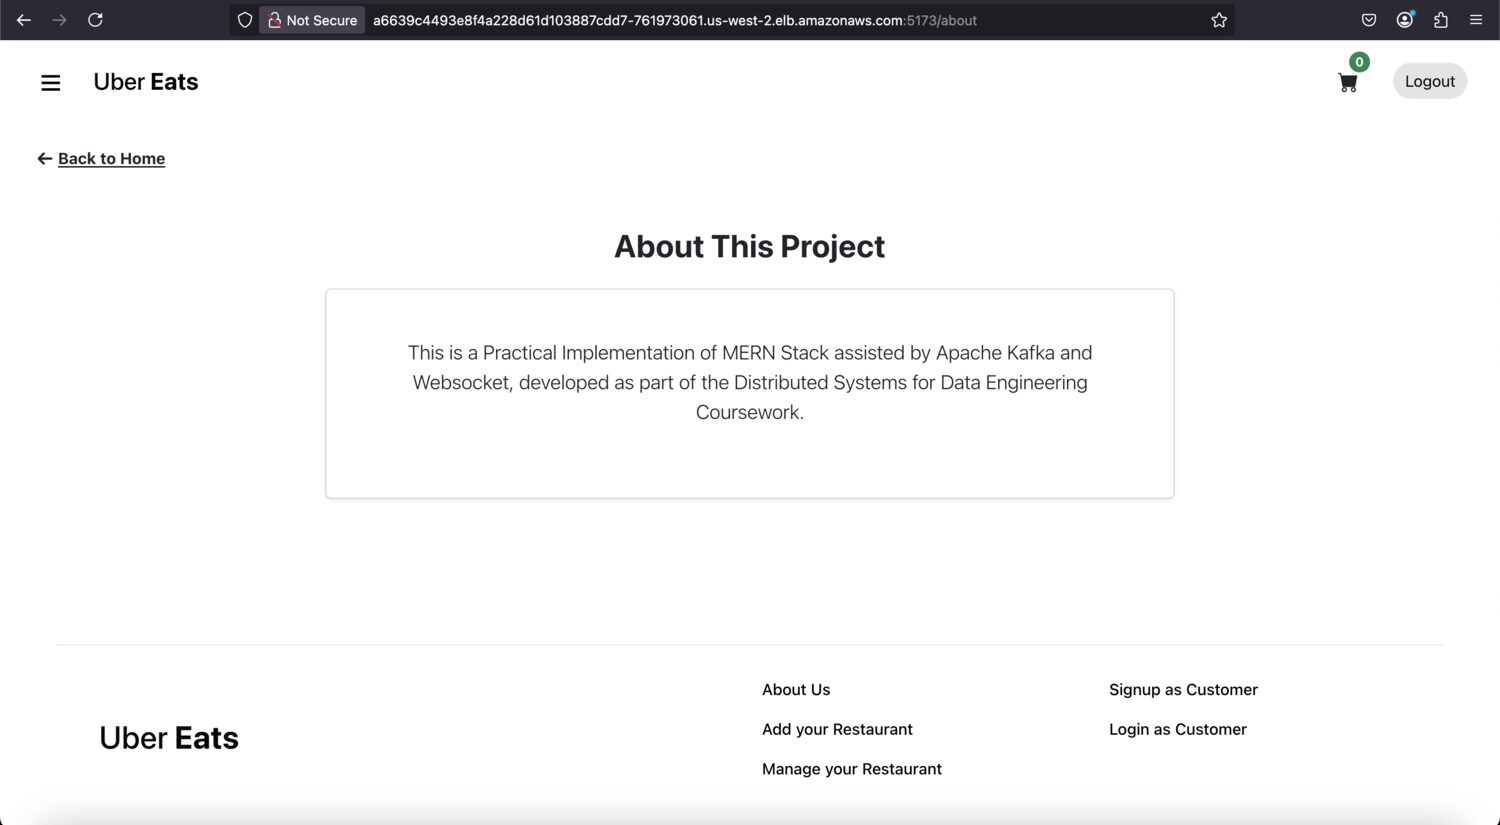Click the Uber Eats footer logo
The image size is (1500, 825).
coord(169,738)
